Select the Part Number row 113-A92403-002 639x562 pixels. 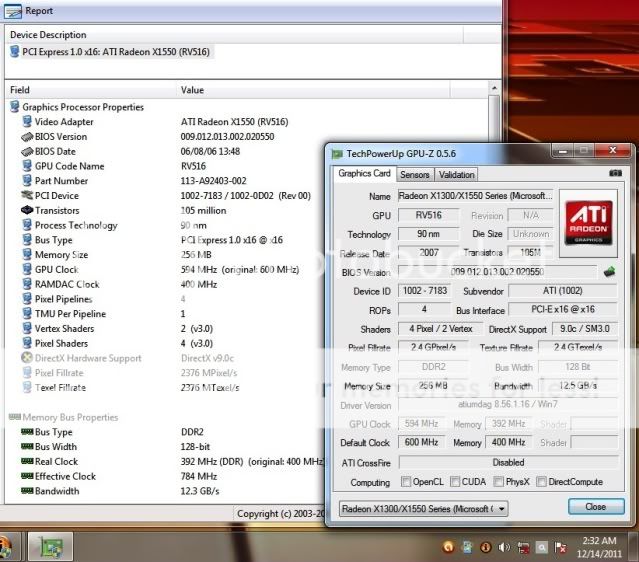point(134,181)
